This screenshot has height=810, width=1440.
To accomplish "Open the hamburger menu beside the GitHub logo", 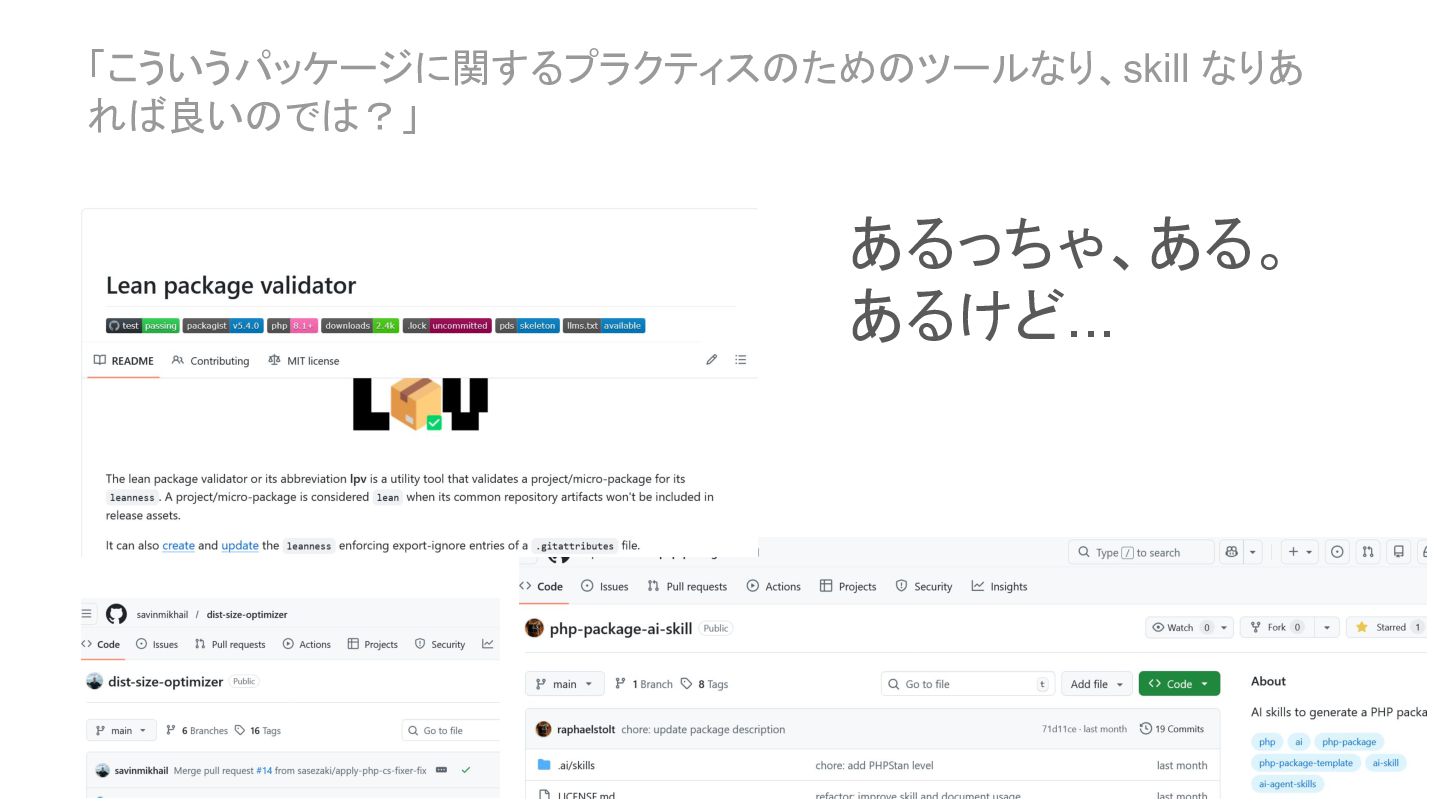I will point(87,614).
